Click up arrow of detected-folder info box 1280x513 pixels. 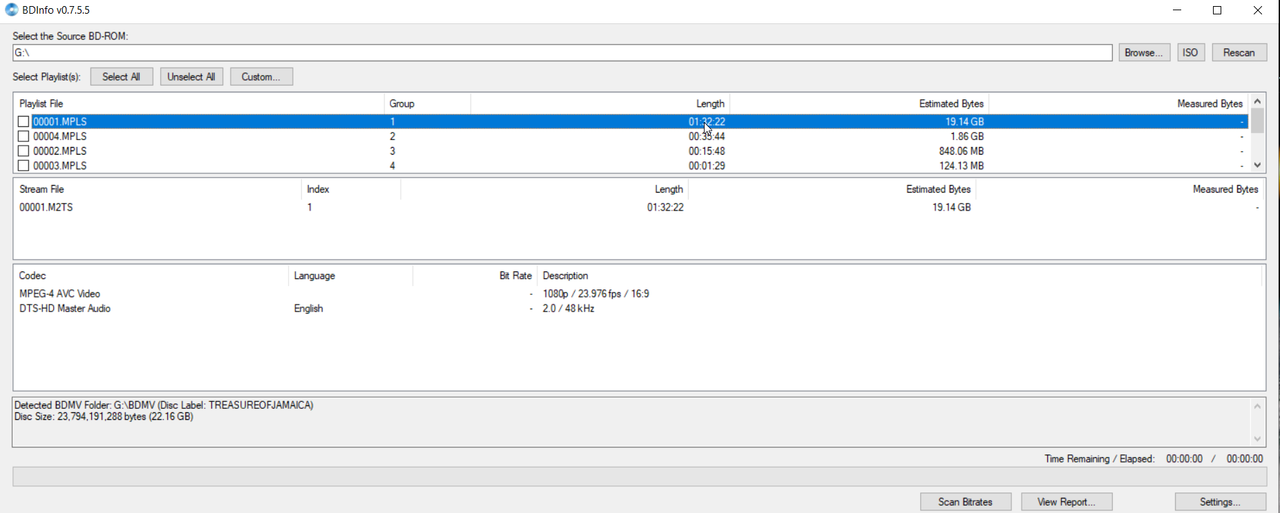[x=1258, y=406]
